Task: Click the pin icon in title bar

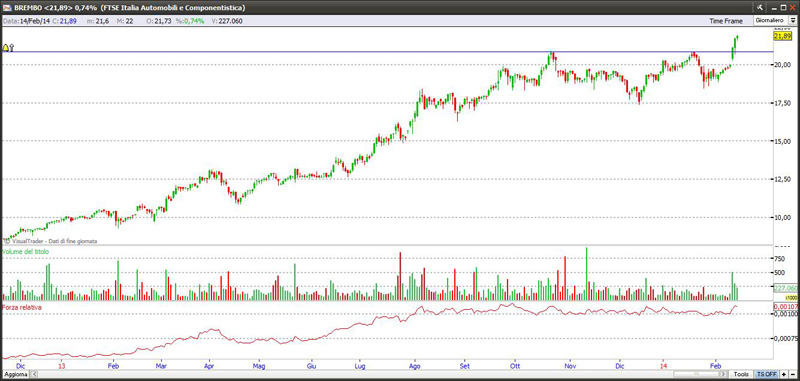Action: [760, 7]
